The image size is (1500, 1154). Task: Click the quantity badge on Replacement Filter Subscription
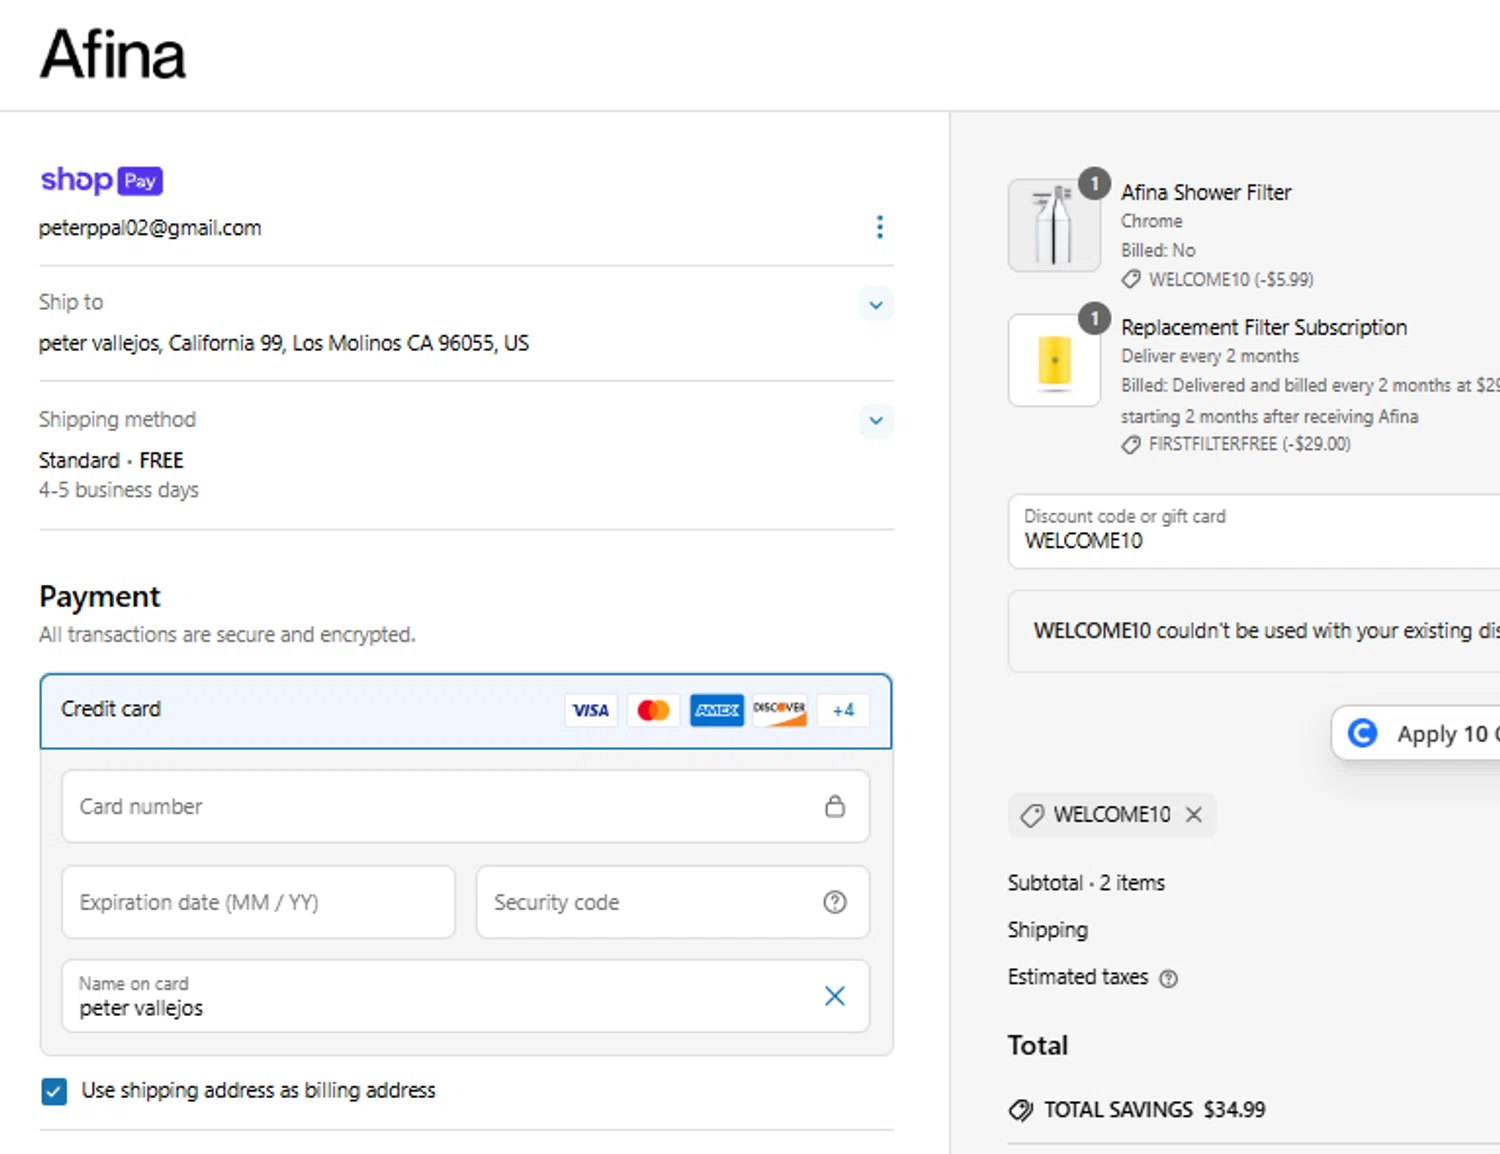[x=1095, y=318]
